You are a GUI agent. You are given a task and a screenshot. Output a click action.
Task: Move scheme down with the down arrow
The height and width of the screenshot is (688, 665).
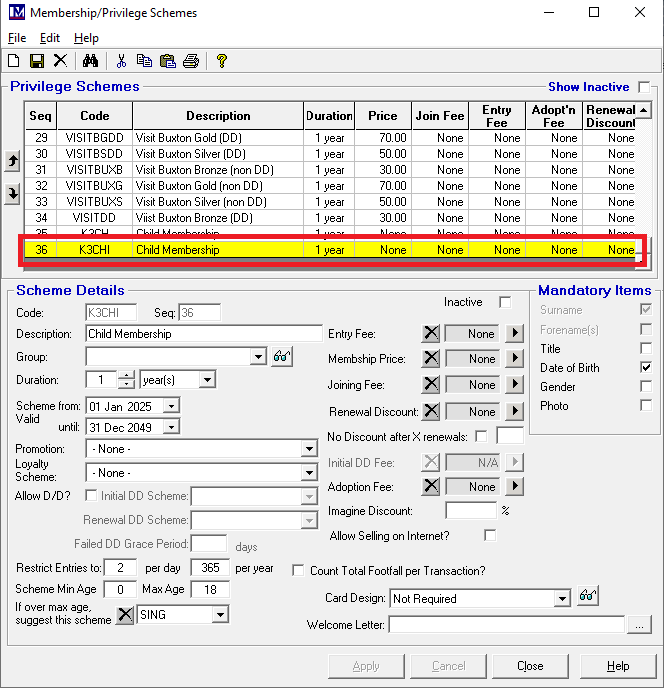click(12, 194)
